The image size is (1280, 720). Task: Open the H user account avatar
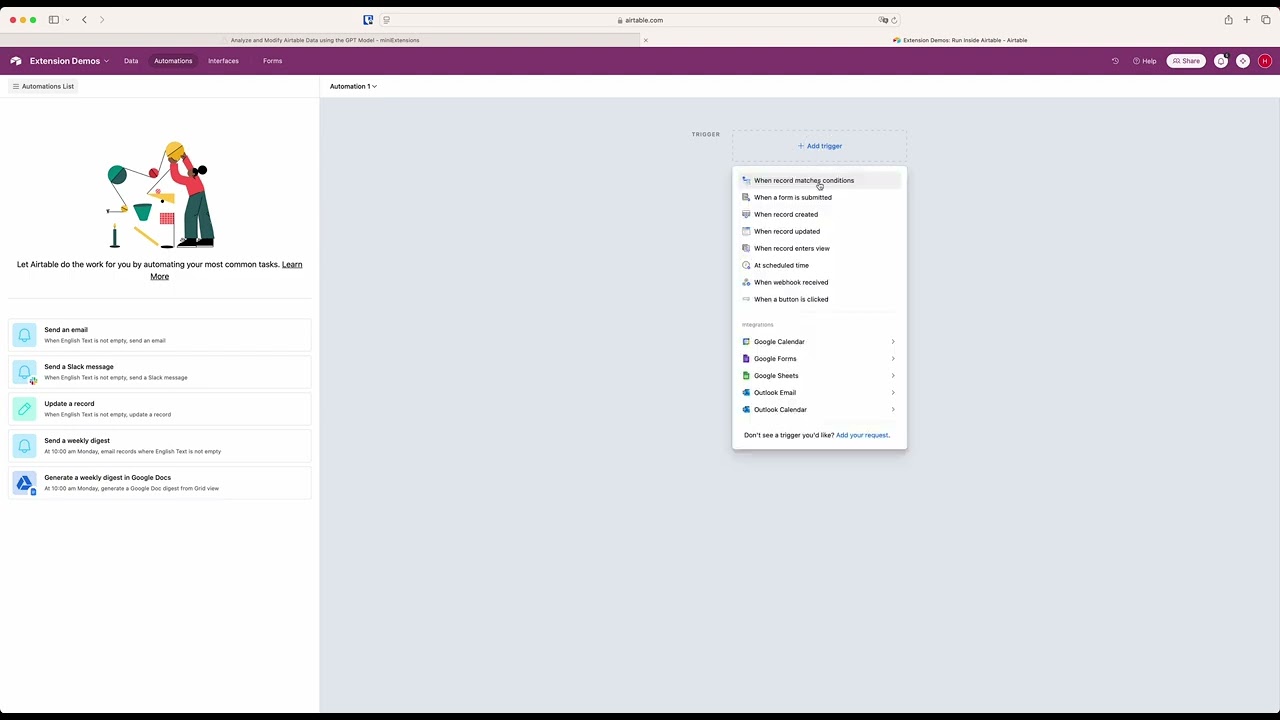[x=1265, y=61]
